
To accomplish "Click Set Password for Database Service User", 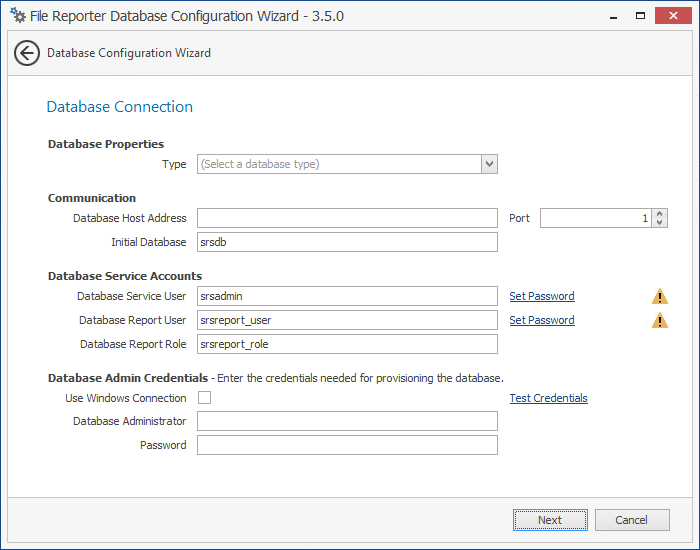I will pyautogui.click(x=541, y=296).
